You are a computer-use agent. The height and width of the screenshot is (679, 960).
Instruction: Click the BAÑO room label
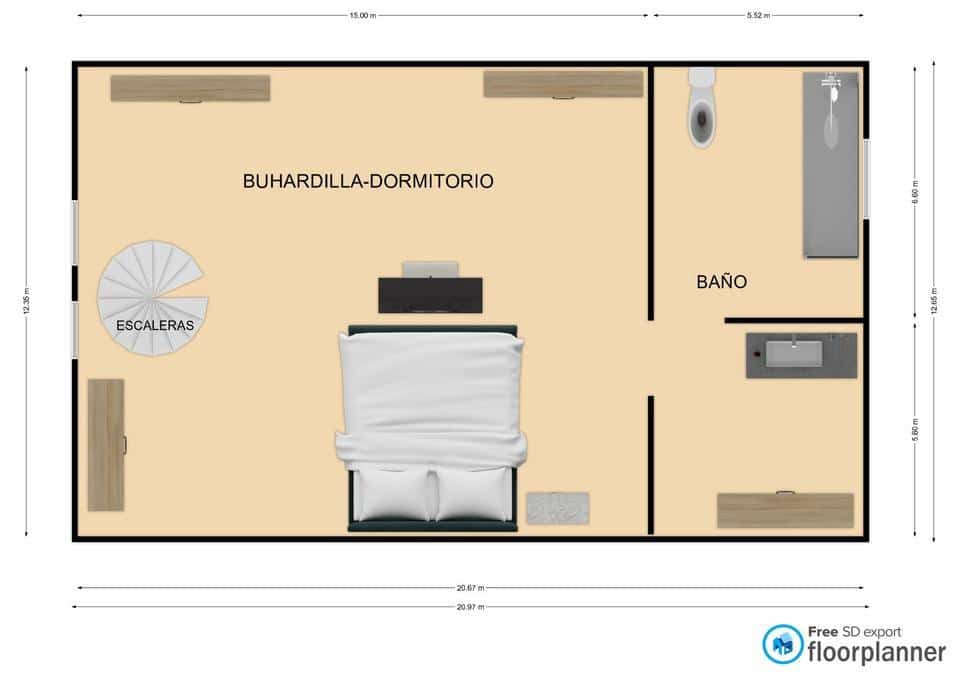(722, 282)
